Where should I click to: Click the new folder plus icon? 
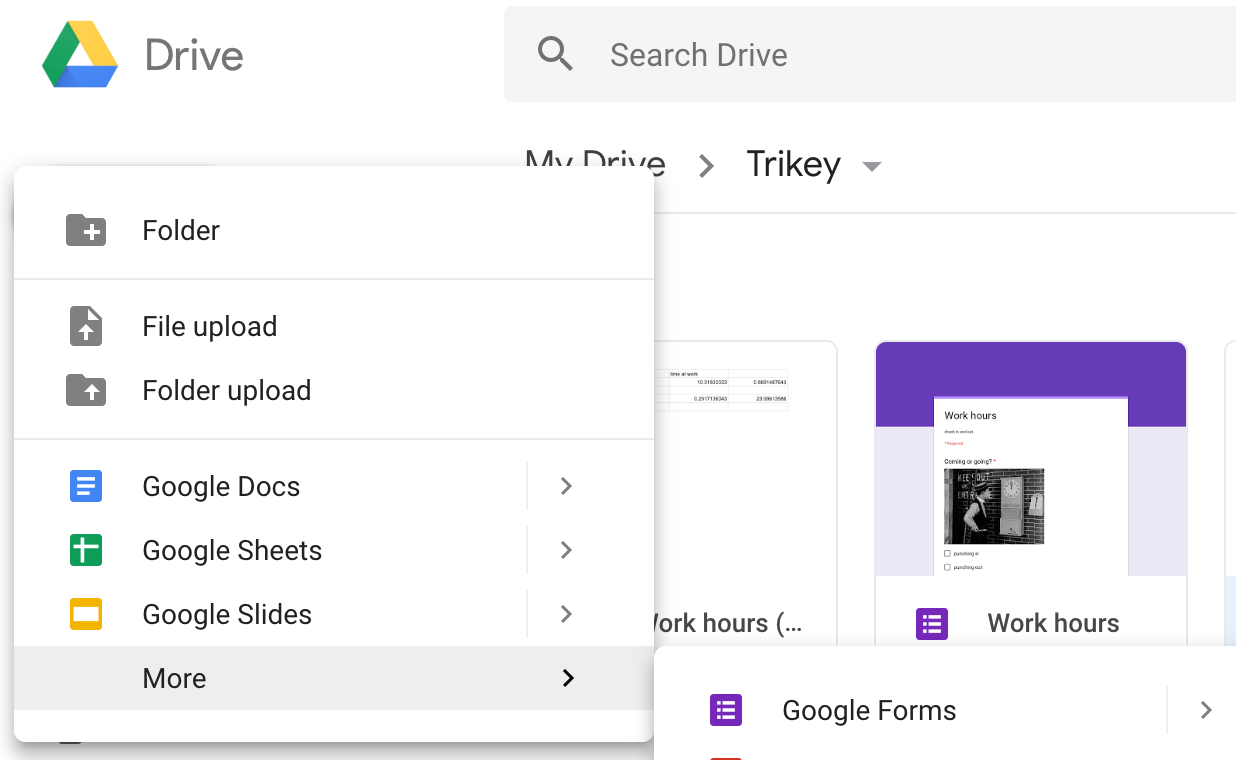coord(86,230)
